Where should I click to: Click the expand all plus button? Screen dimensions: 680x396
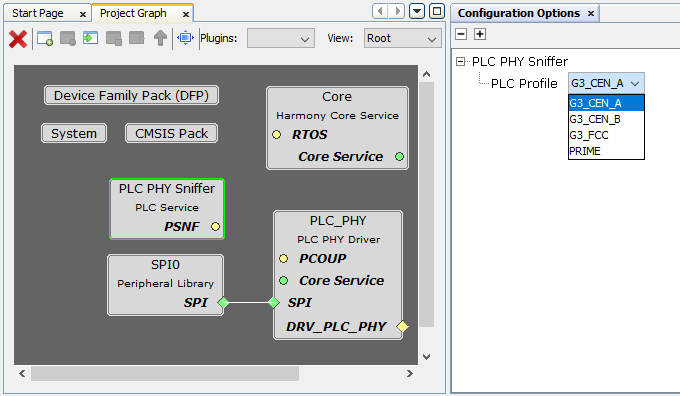coord(480,34)
